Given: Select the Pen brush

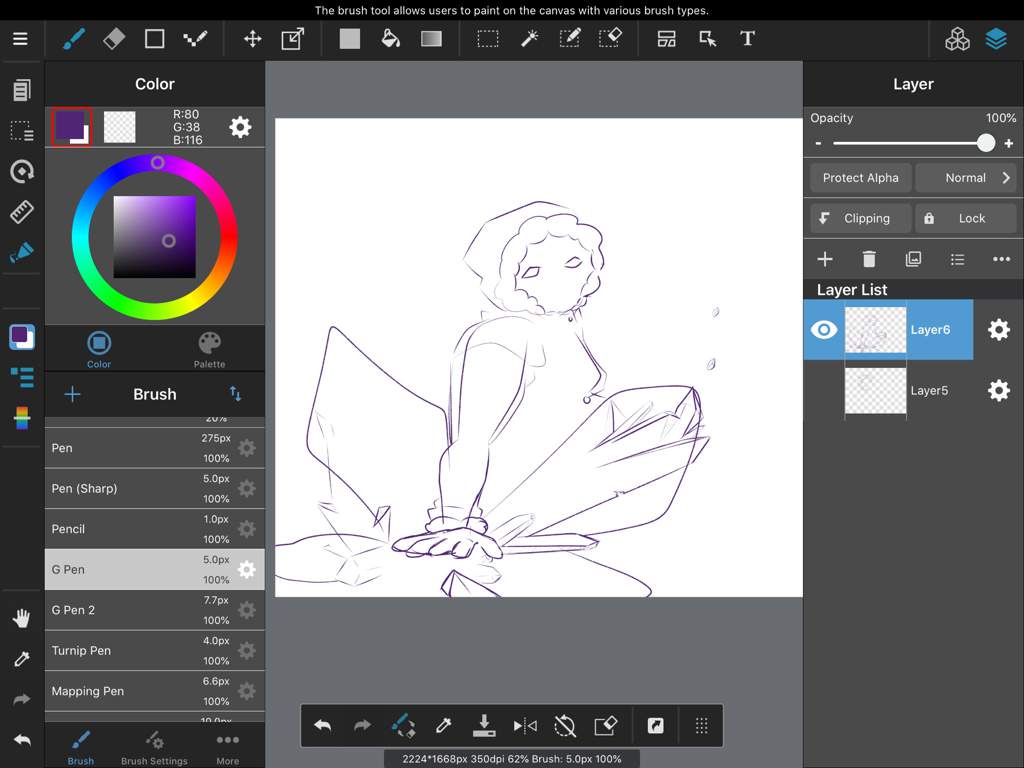Looking at the screenshot, I should coord(155,448).
